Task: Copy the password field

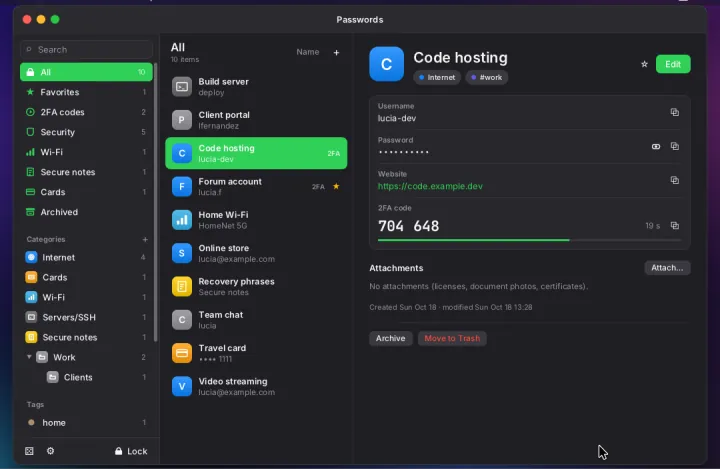Action: (674, 146)
